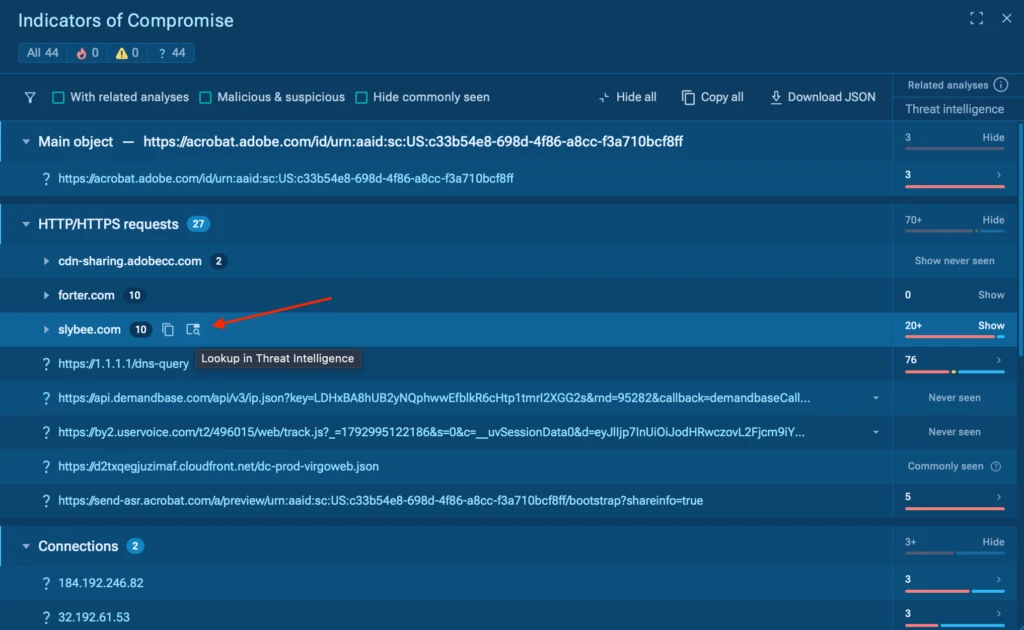Open https://1.1.1.1/dns-query link
This screenshot has height=630, width=1024.
coord(123,364)
